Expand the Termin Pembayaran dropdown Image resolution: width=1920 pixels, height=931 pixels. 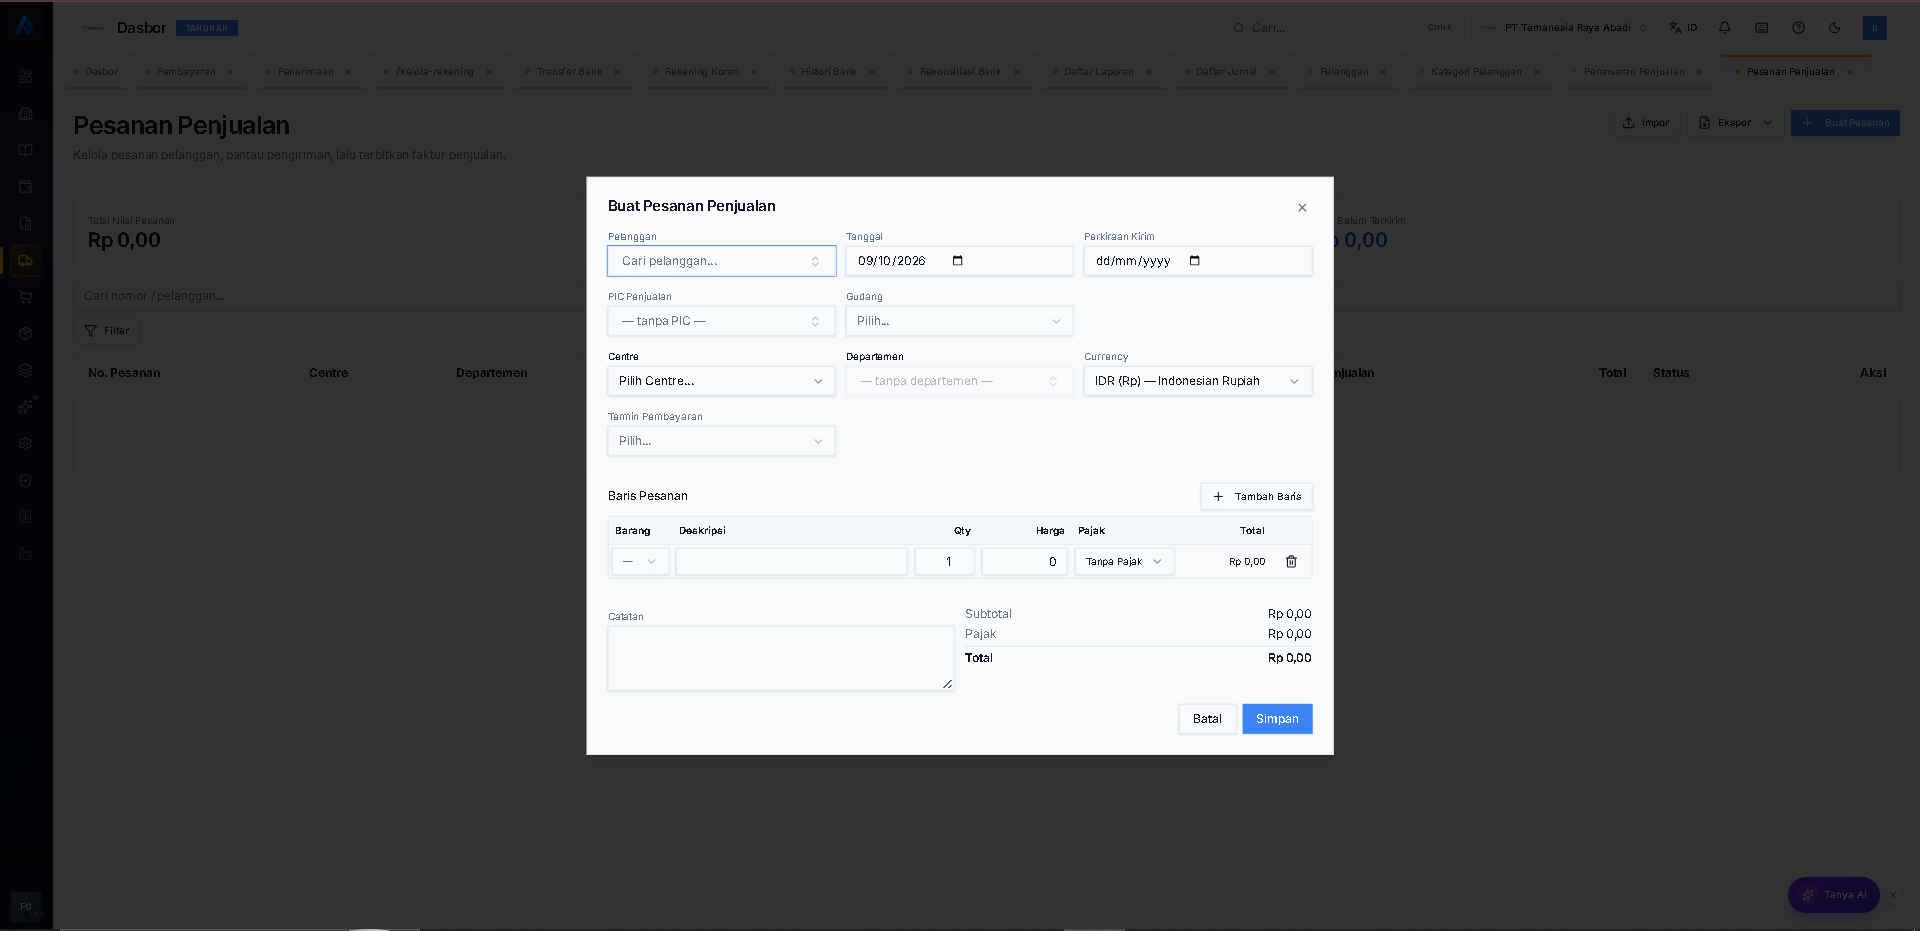click(x=721, y=441)
